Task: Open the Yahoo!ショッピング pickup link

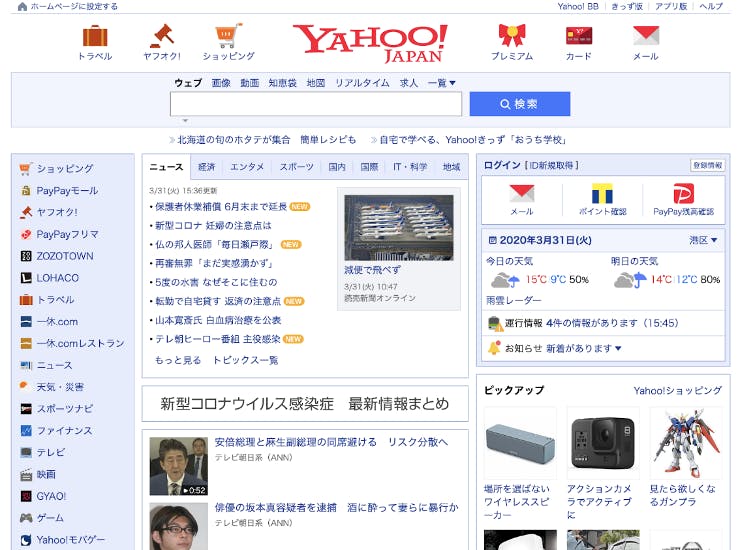Action: [x=677, y=390]
